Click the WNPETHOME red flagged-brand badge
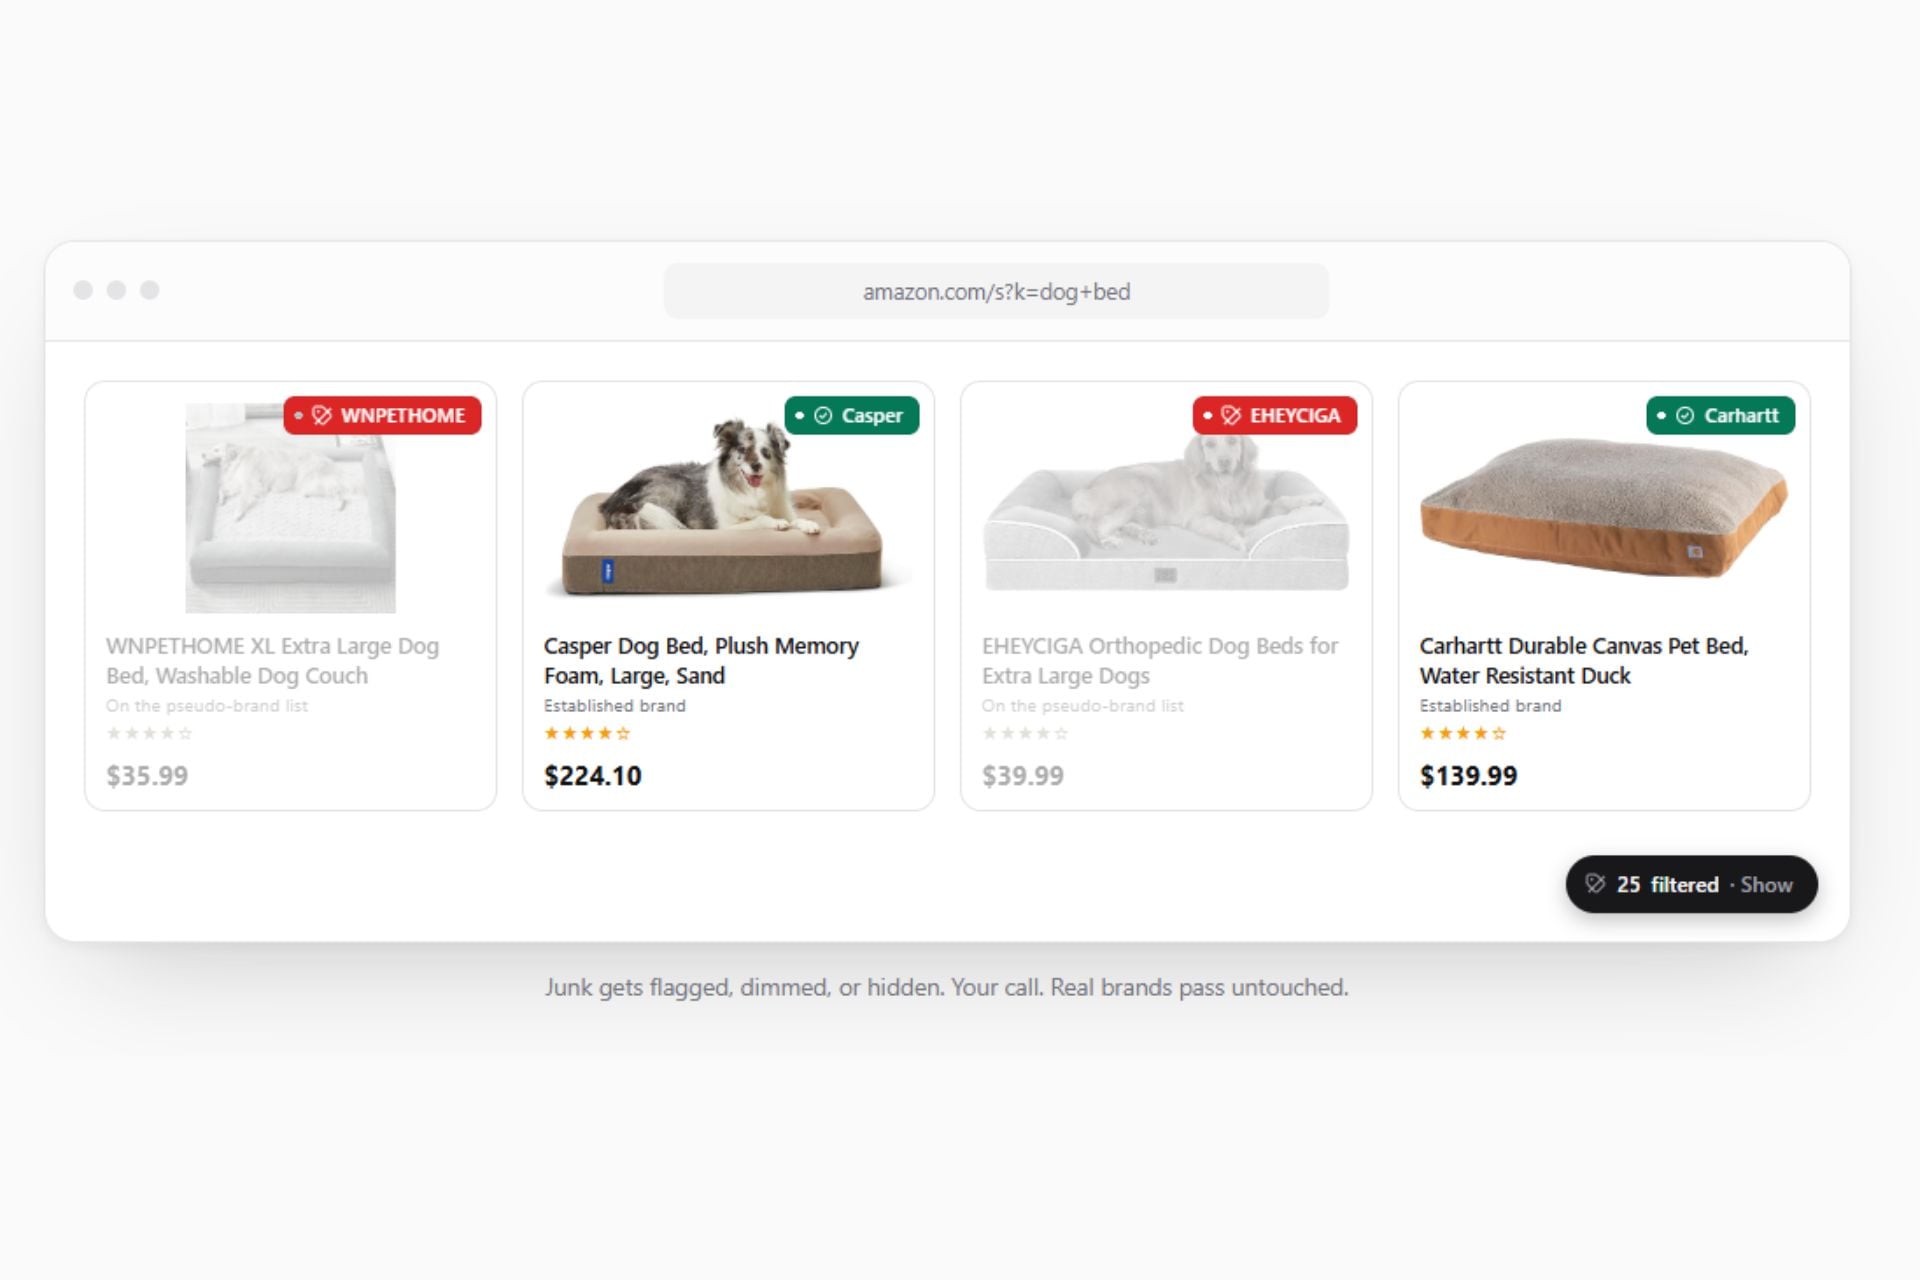This screenshot has width=1920, height=1280. pyautogui.click(x=382, y=415)
